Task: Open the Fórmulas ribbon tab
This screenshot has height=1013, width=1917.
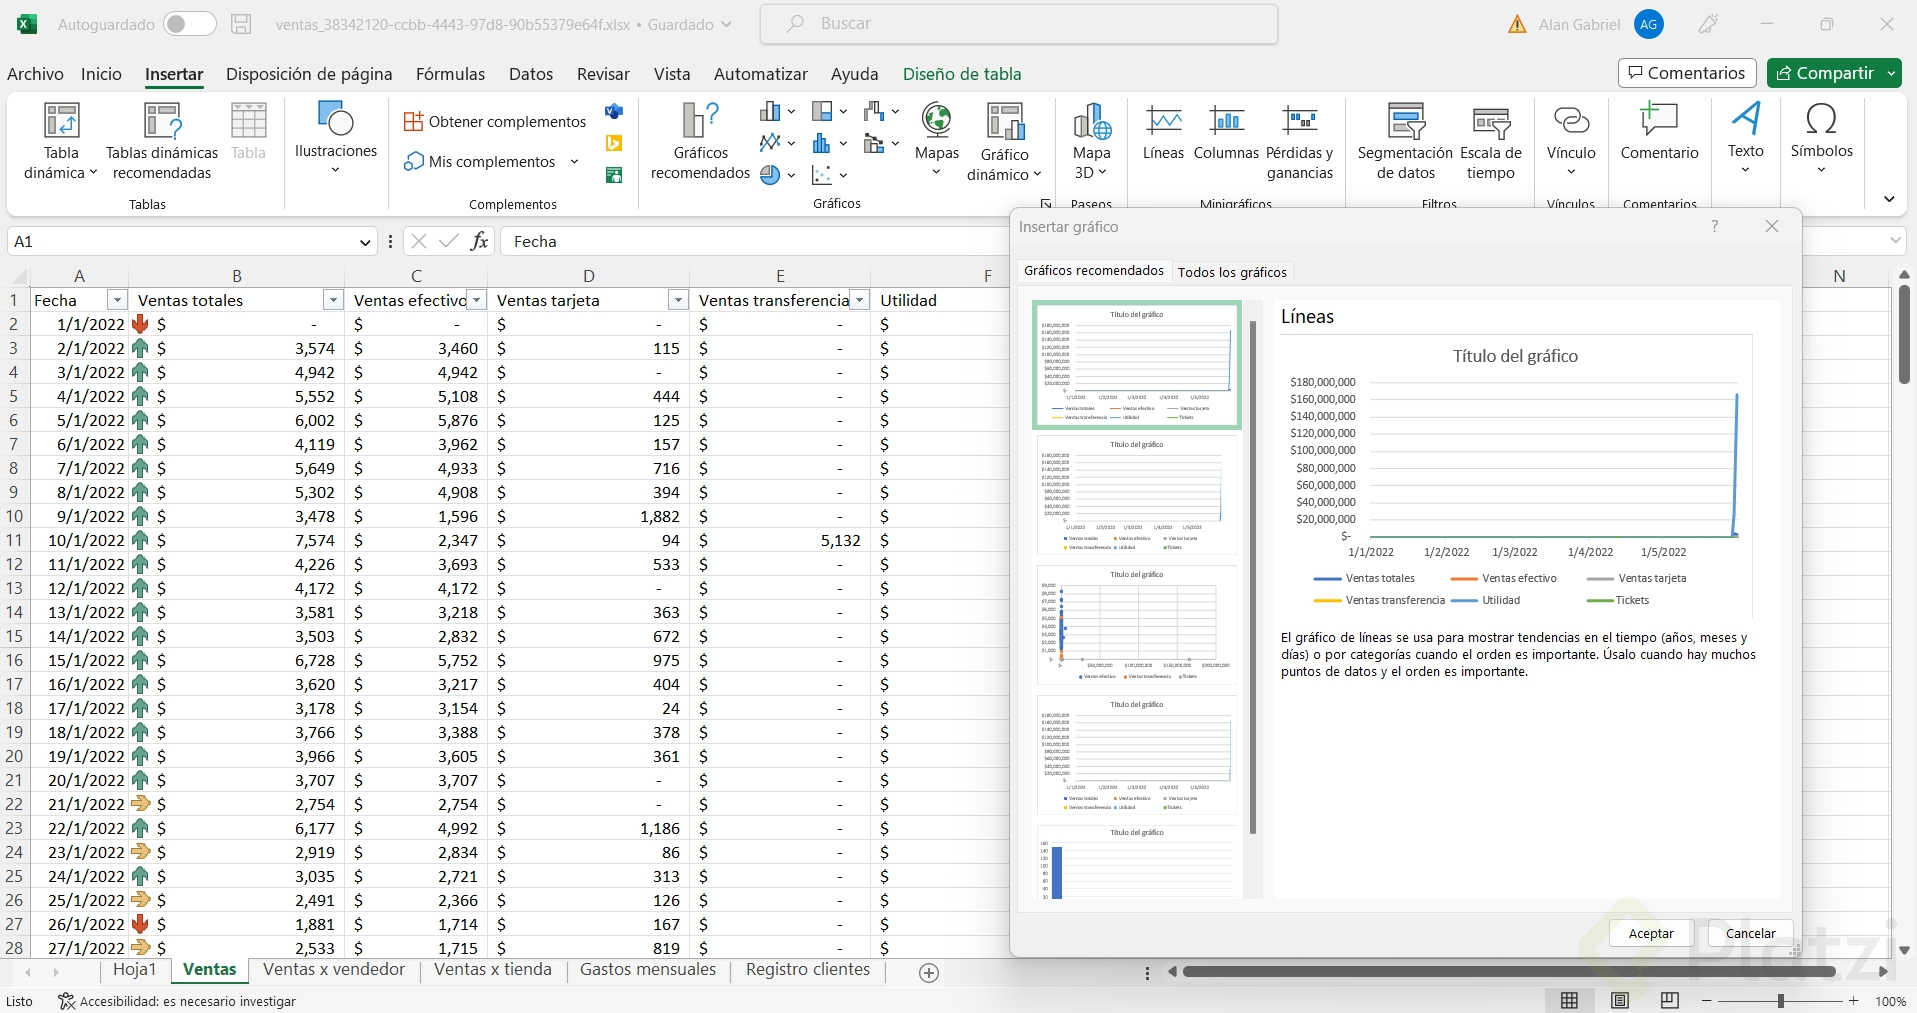Action: [450, 74]
